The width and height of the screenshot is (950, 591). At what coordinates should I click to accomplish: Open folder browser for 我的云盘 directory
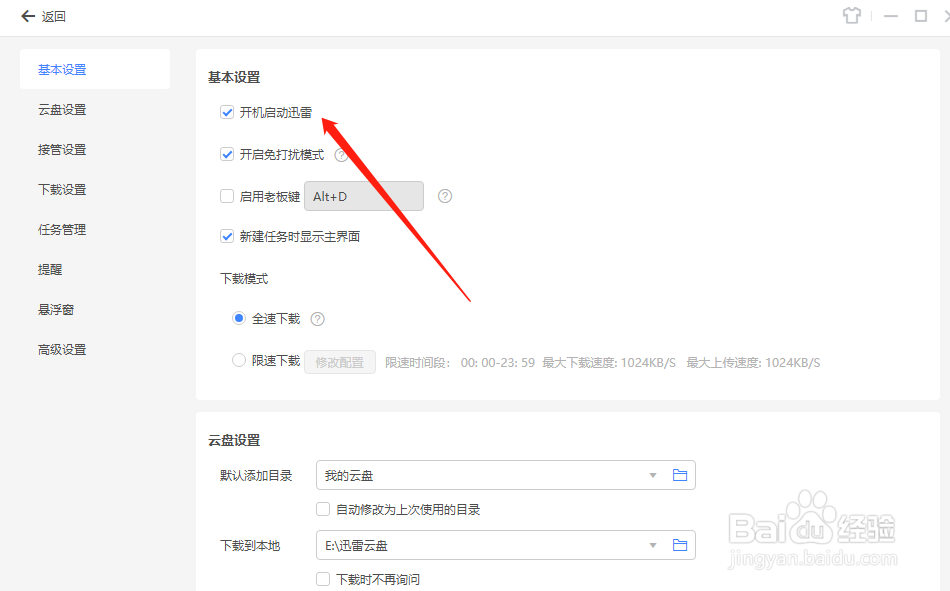pyautogui.click(x=680, y=475)
